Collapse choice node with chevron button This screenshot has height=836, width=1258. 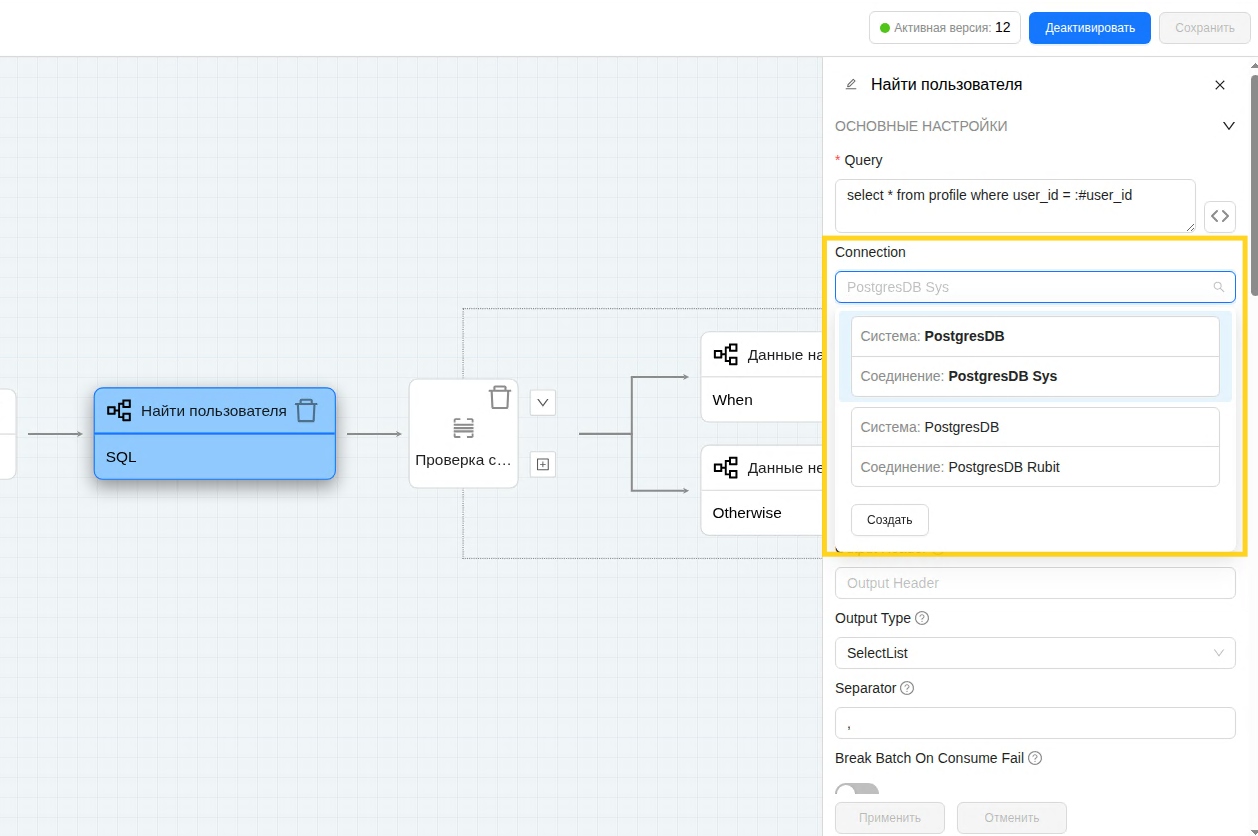pos(542,402)
